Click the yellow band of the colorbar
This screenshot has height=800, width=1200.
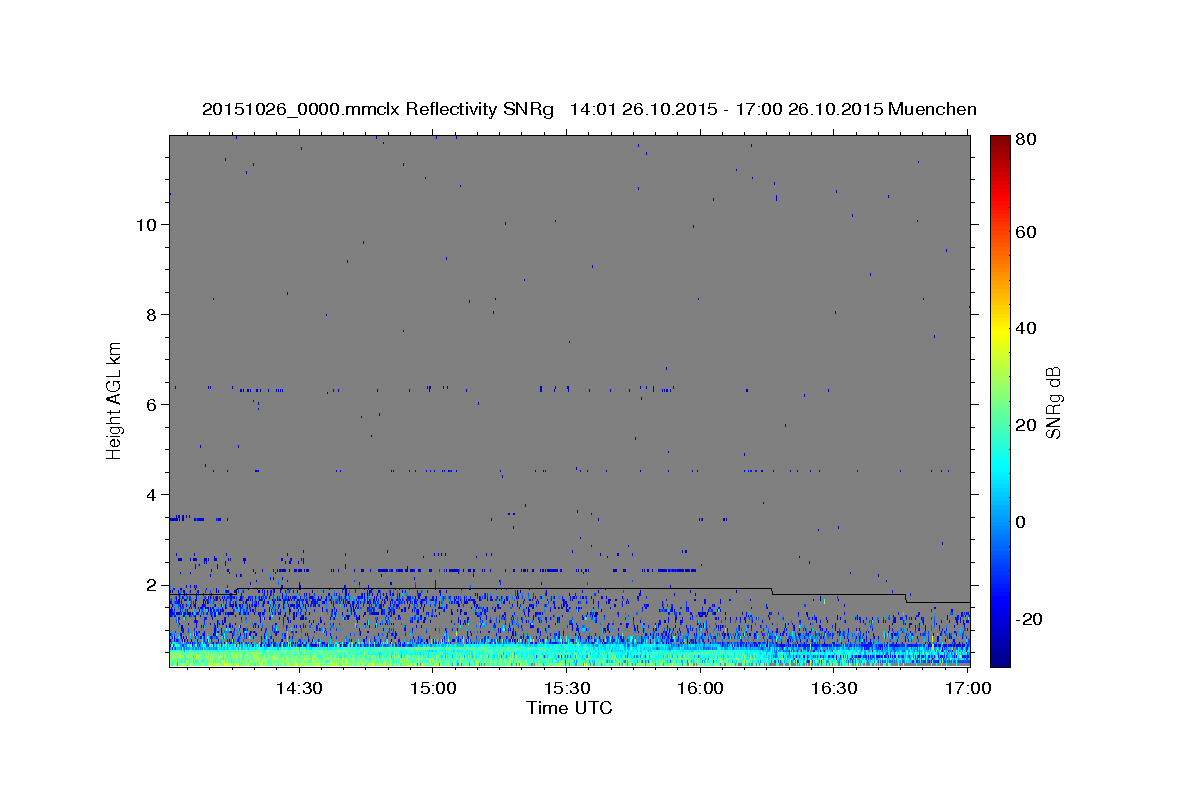1000,328
